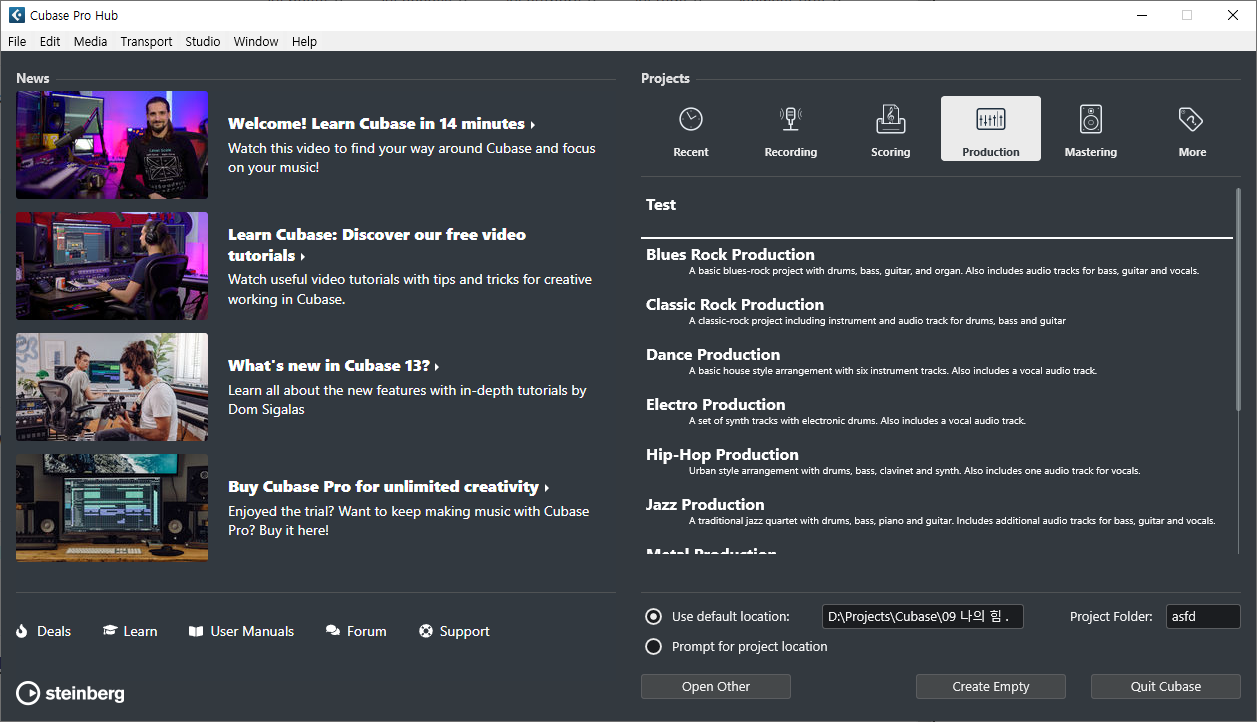Screen dimensions: 1257x722
Task: Open Welcome! Learn Cubase in 14 minutes
Action: click(381, 124)
